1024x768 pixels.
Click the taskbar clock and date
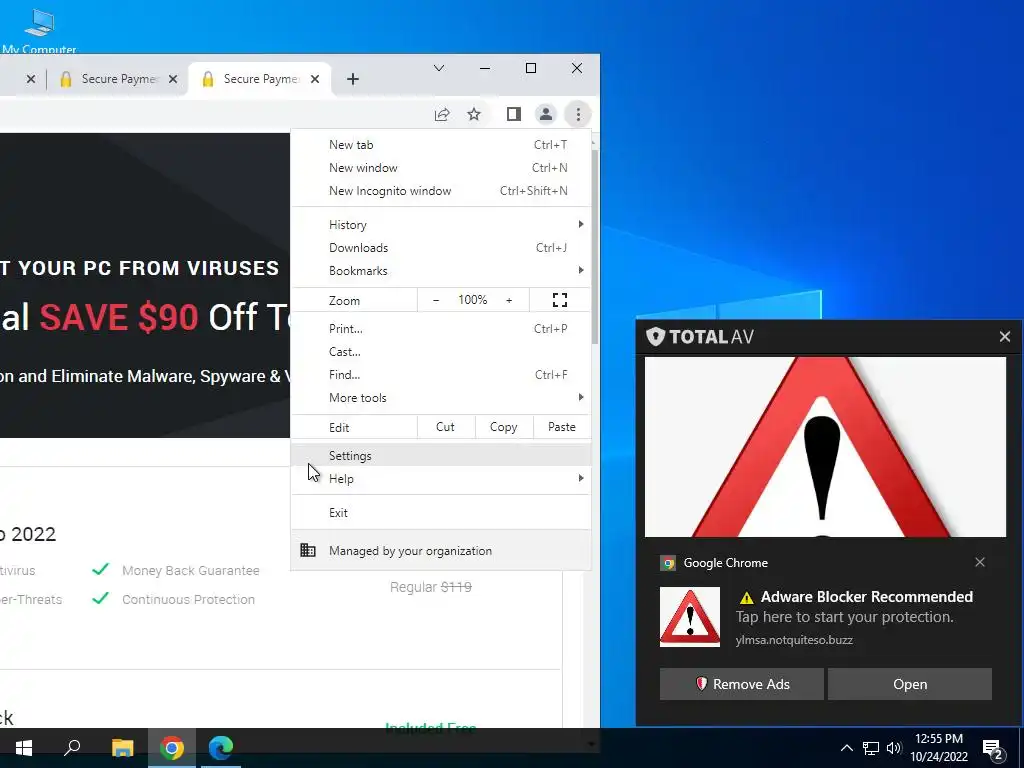(x=939, y=748)
